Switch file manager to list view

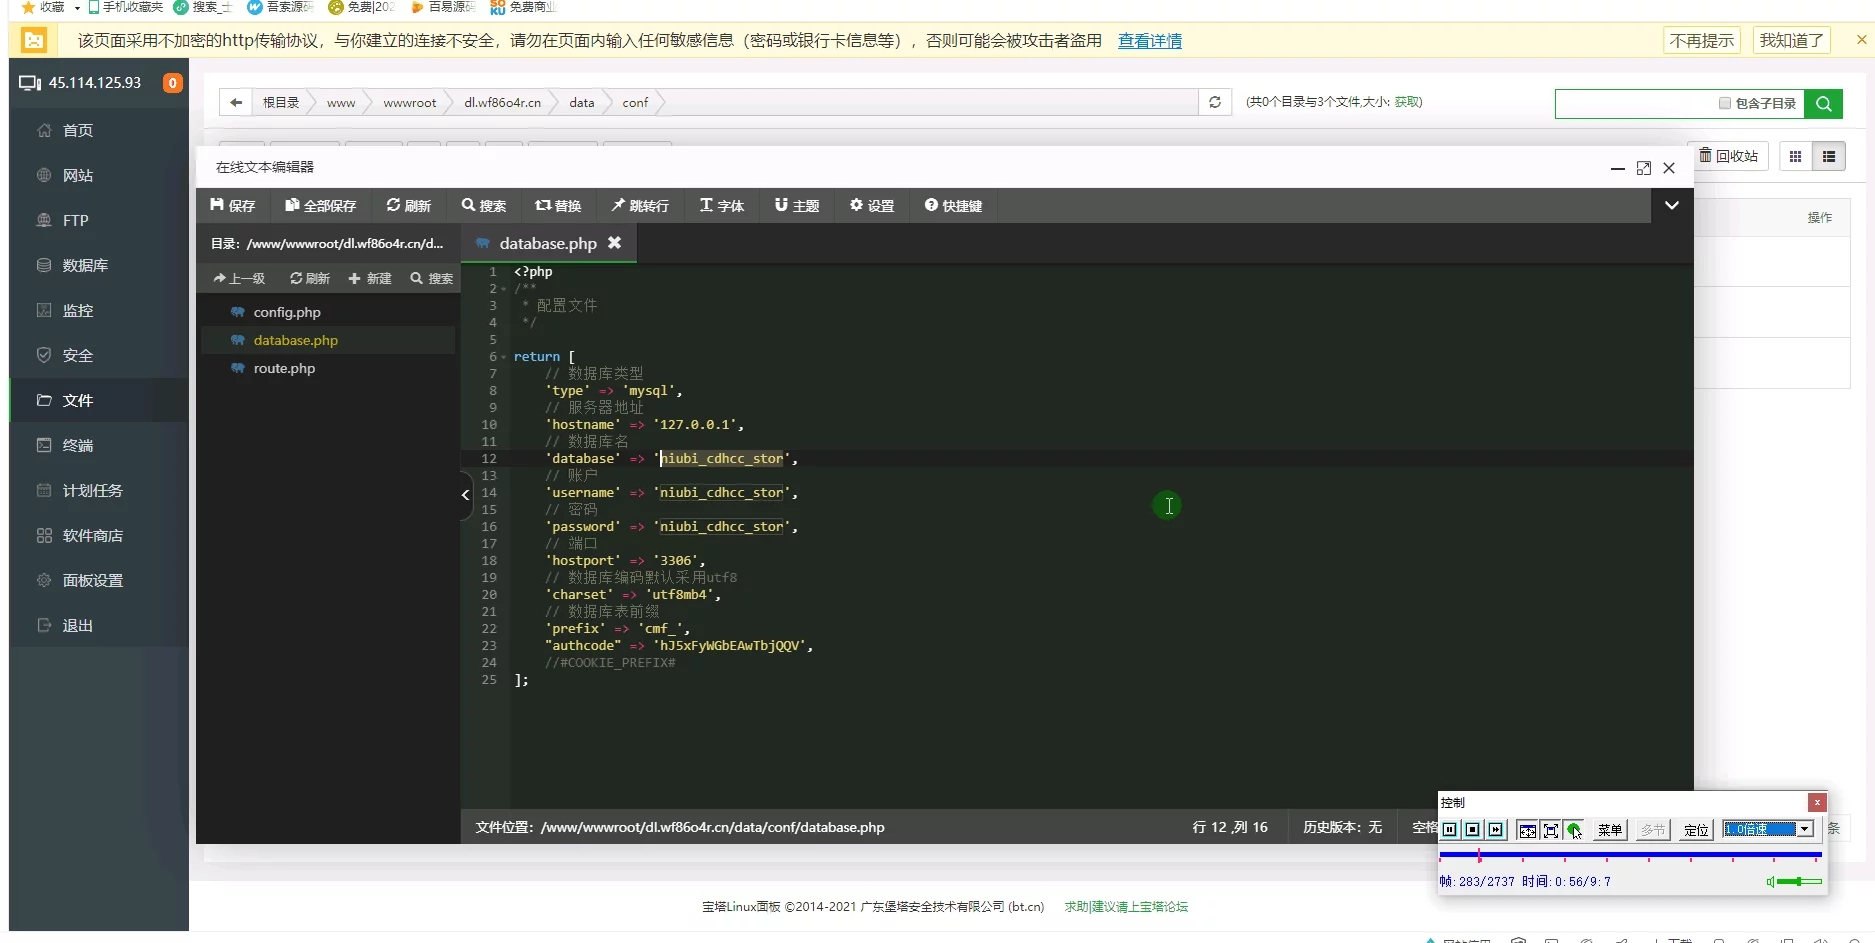point(1829,156)
